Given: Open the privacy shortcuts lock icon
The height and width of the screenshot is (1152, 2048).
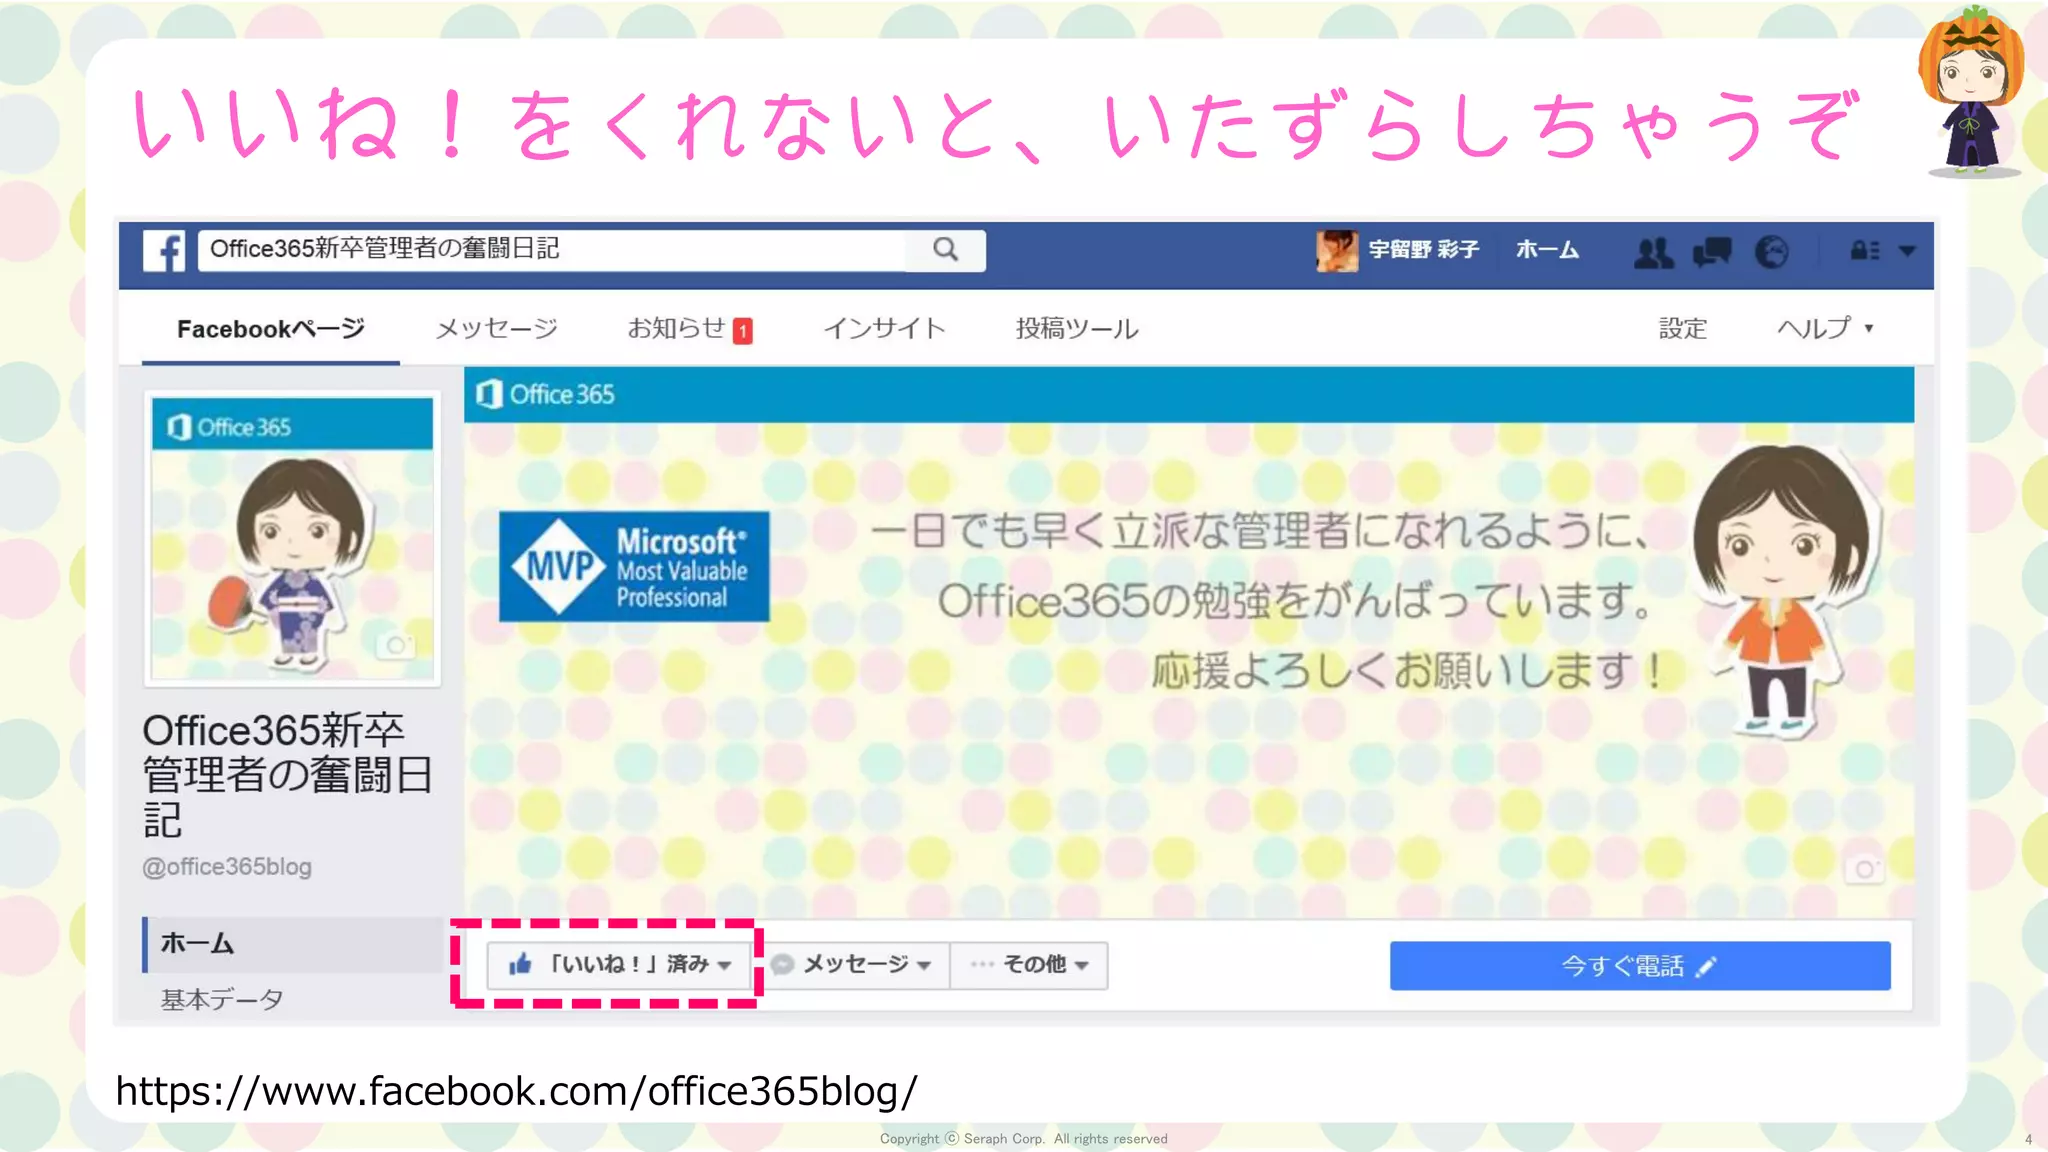Looking at the screenshot, I should pyautogui.click(x=1864, y=251).
